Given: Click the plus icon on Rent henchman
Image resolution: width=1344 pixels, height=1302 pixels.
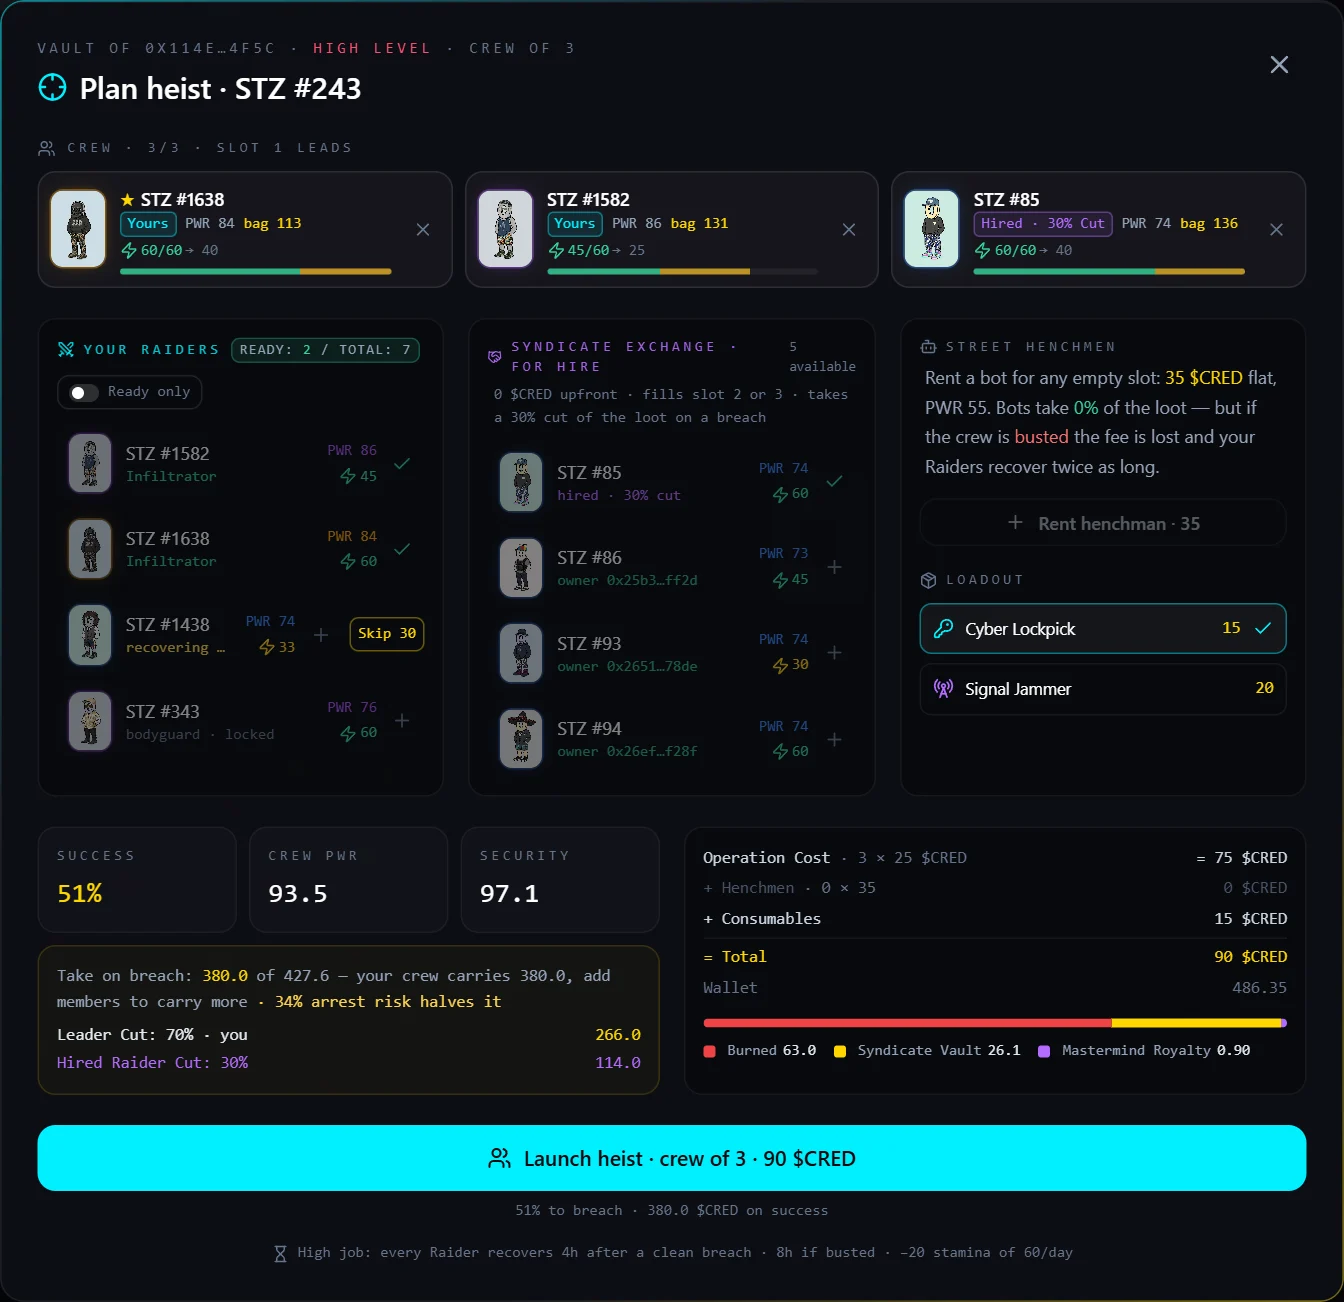Looking at the screenshot, I should click(1015, 522).
